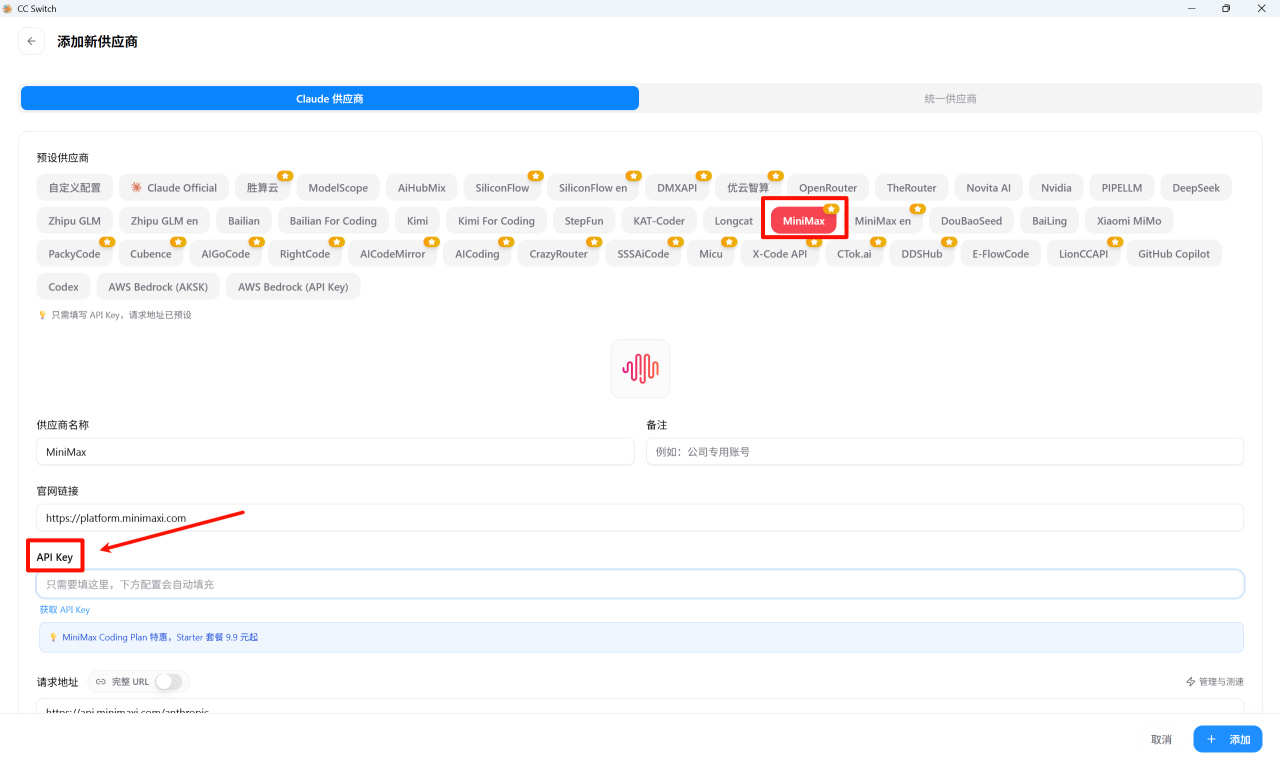Open the MiniMax Coding Plan 特惠 link
The height and width of the screenshot is (761, 1280).
pyautogui.click(x=160, y=637)
